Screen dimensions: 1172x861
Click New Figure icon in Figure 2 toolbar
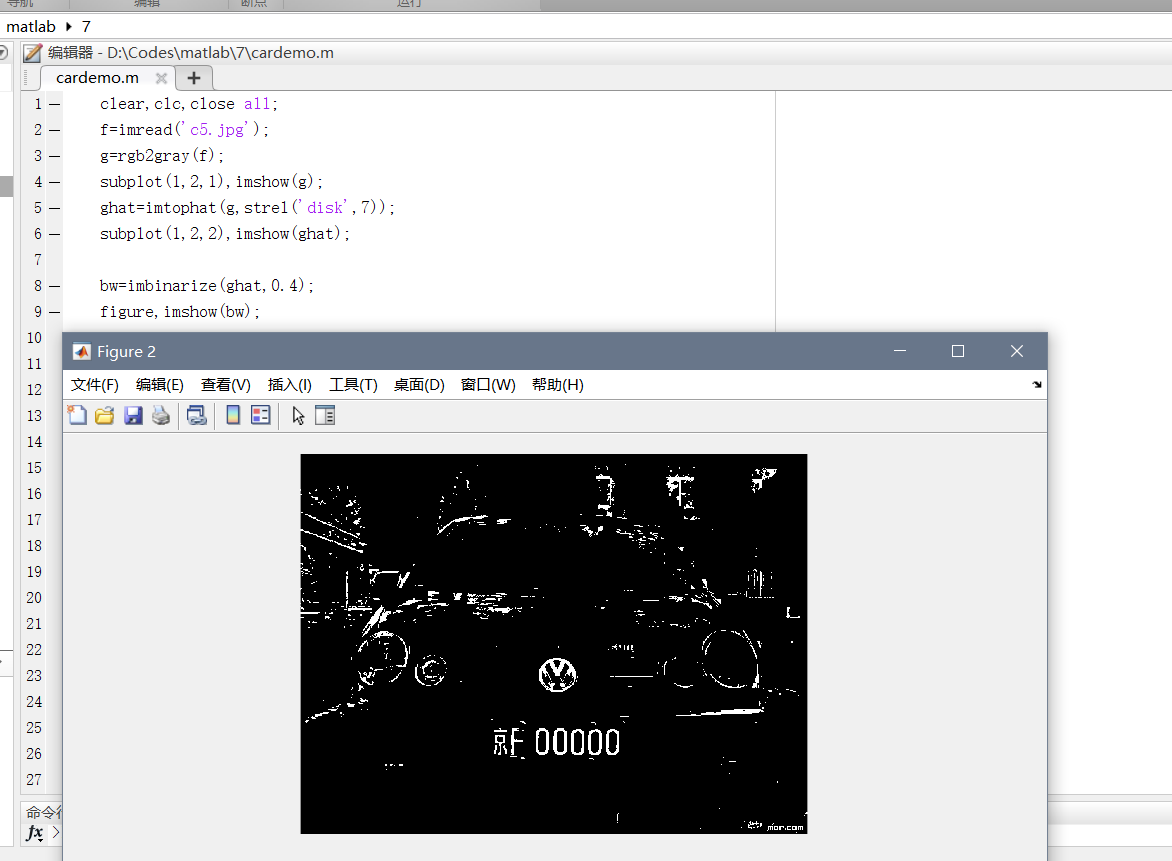click(77, 416)
